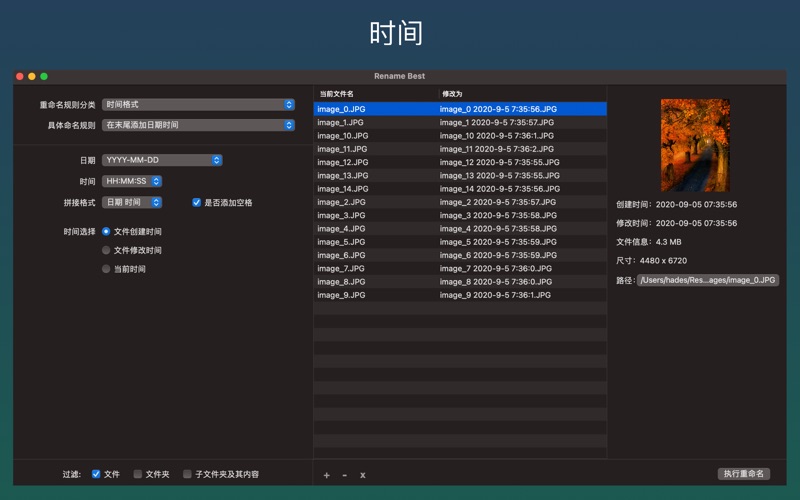Select the image_5.JPG row in list
Viewport: 800px width, 500px height.
(375, 242)
